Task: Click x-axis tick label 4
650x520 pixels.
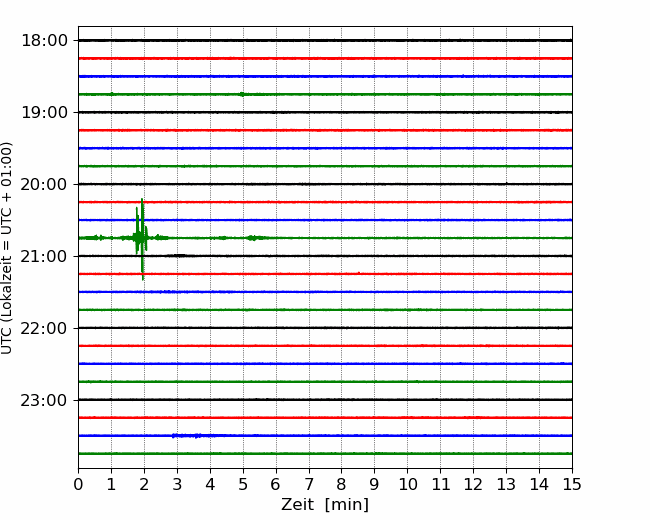Action: tap(210, 484)
